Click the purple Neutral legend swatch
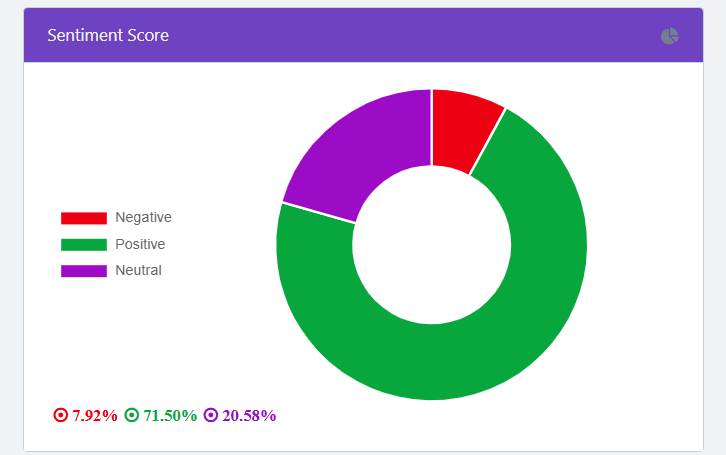Image resolution: width=726 pixels, height=455 pixels. [84, 271]
